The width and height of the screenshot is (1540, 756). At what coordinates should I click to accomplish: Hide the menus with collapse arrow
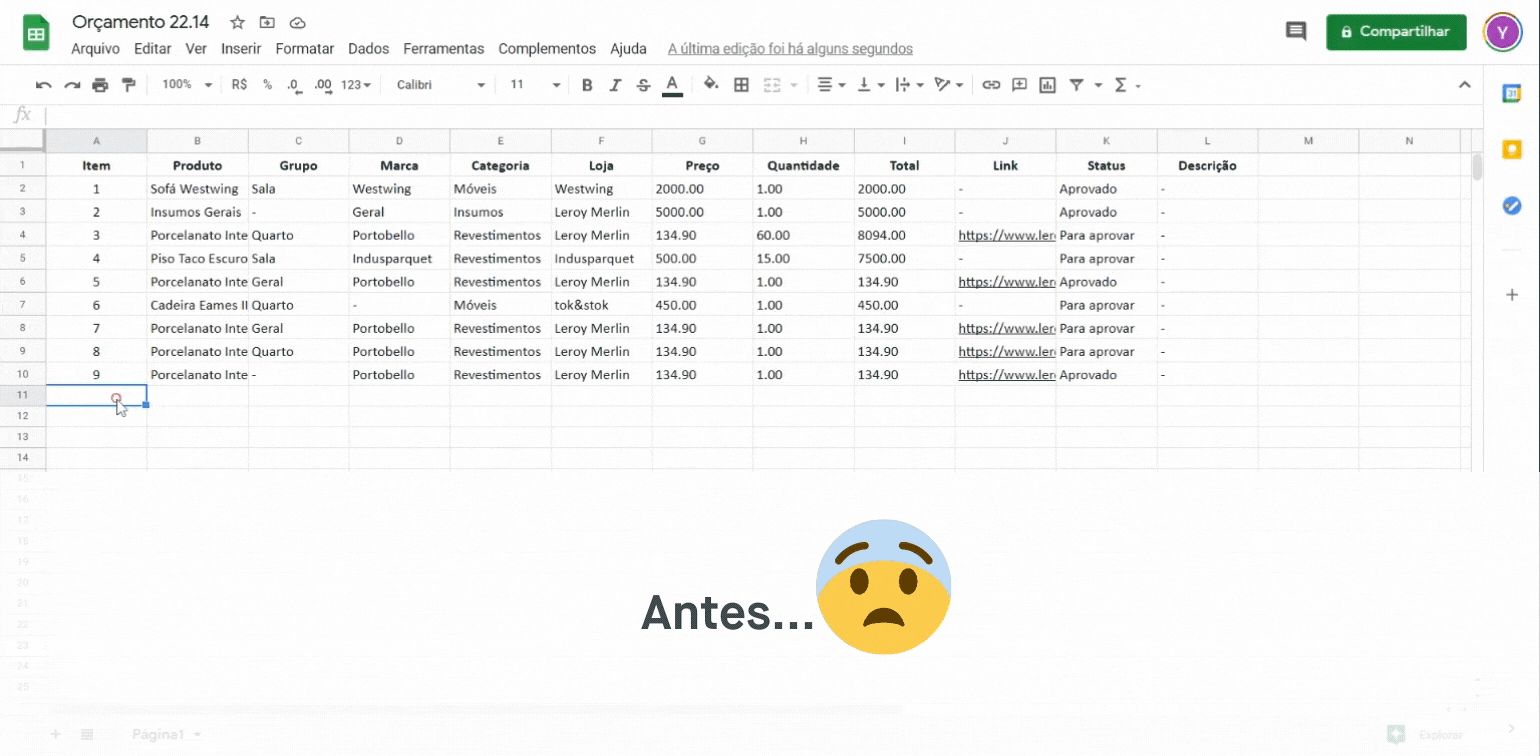click(x=1465, y=85)
